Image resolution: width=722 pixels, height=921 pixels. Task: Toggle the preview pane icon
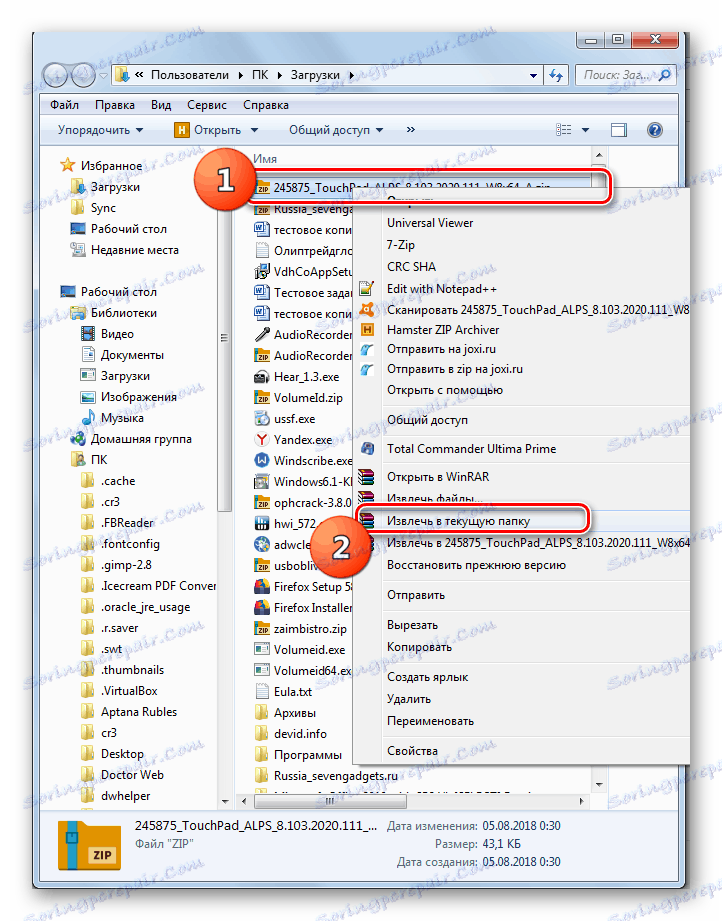619,130
